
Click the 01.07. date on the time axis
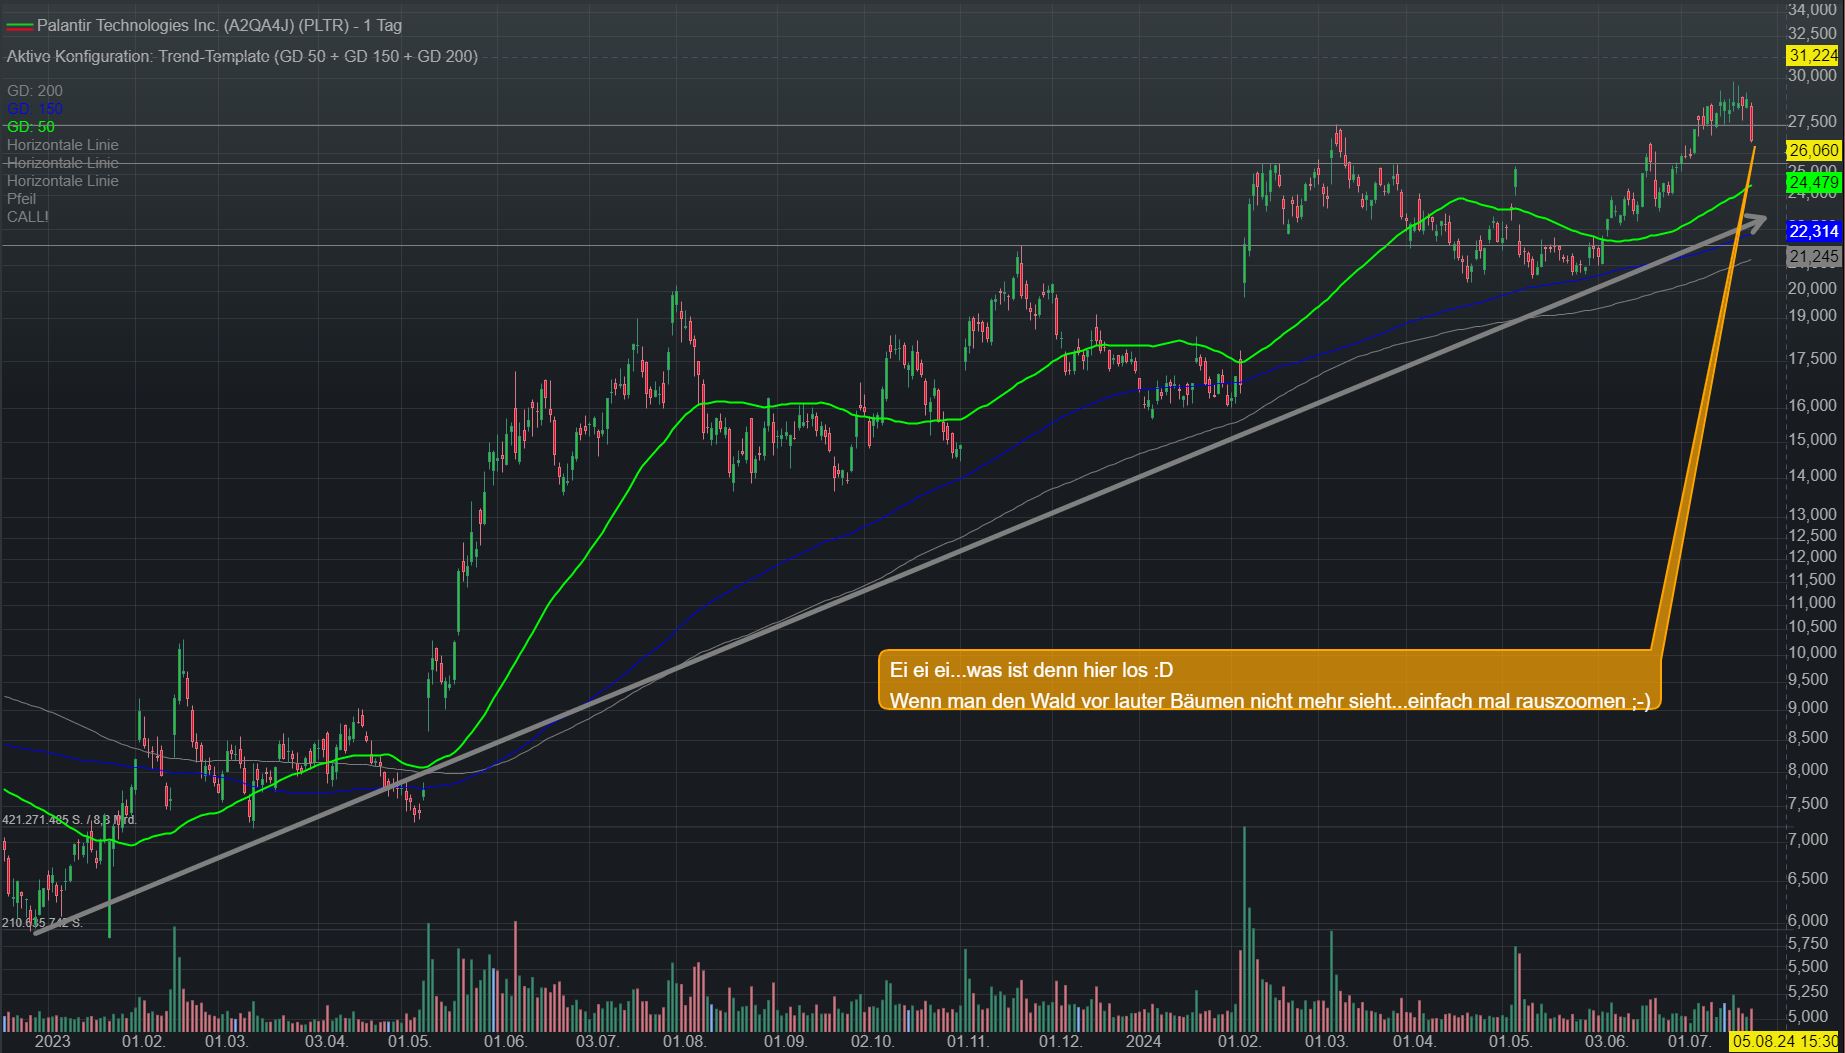[1689, 1042]
